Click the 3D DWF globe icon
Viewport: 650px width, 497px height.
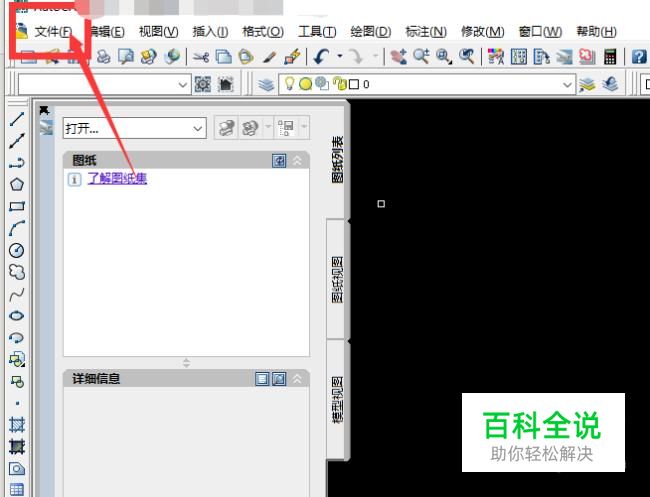click(x=172, y=57)
